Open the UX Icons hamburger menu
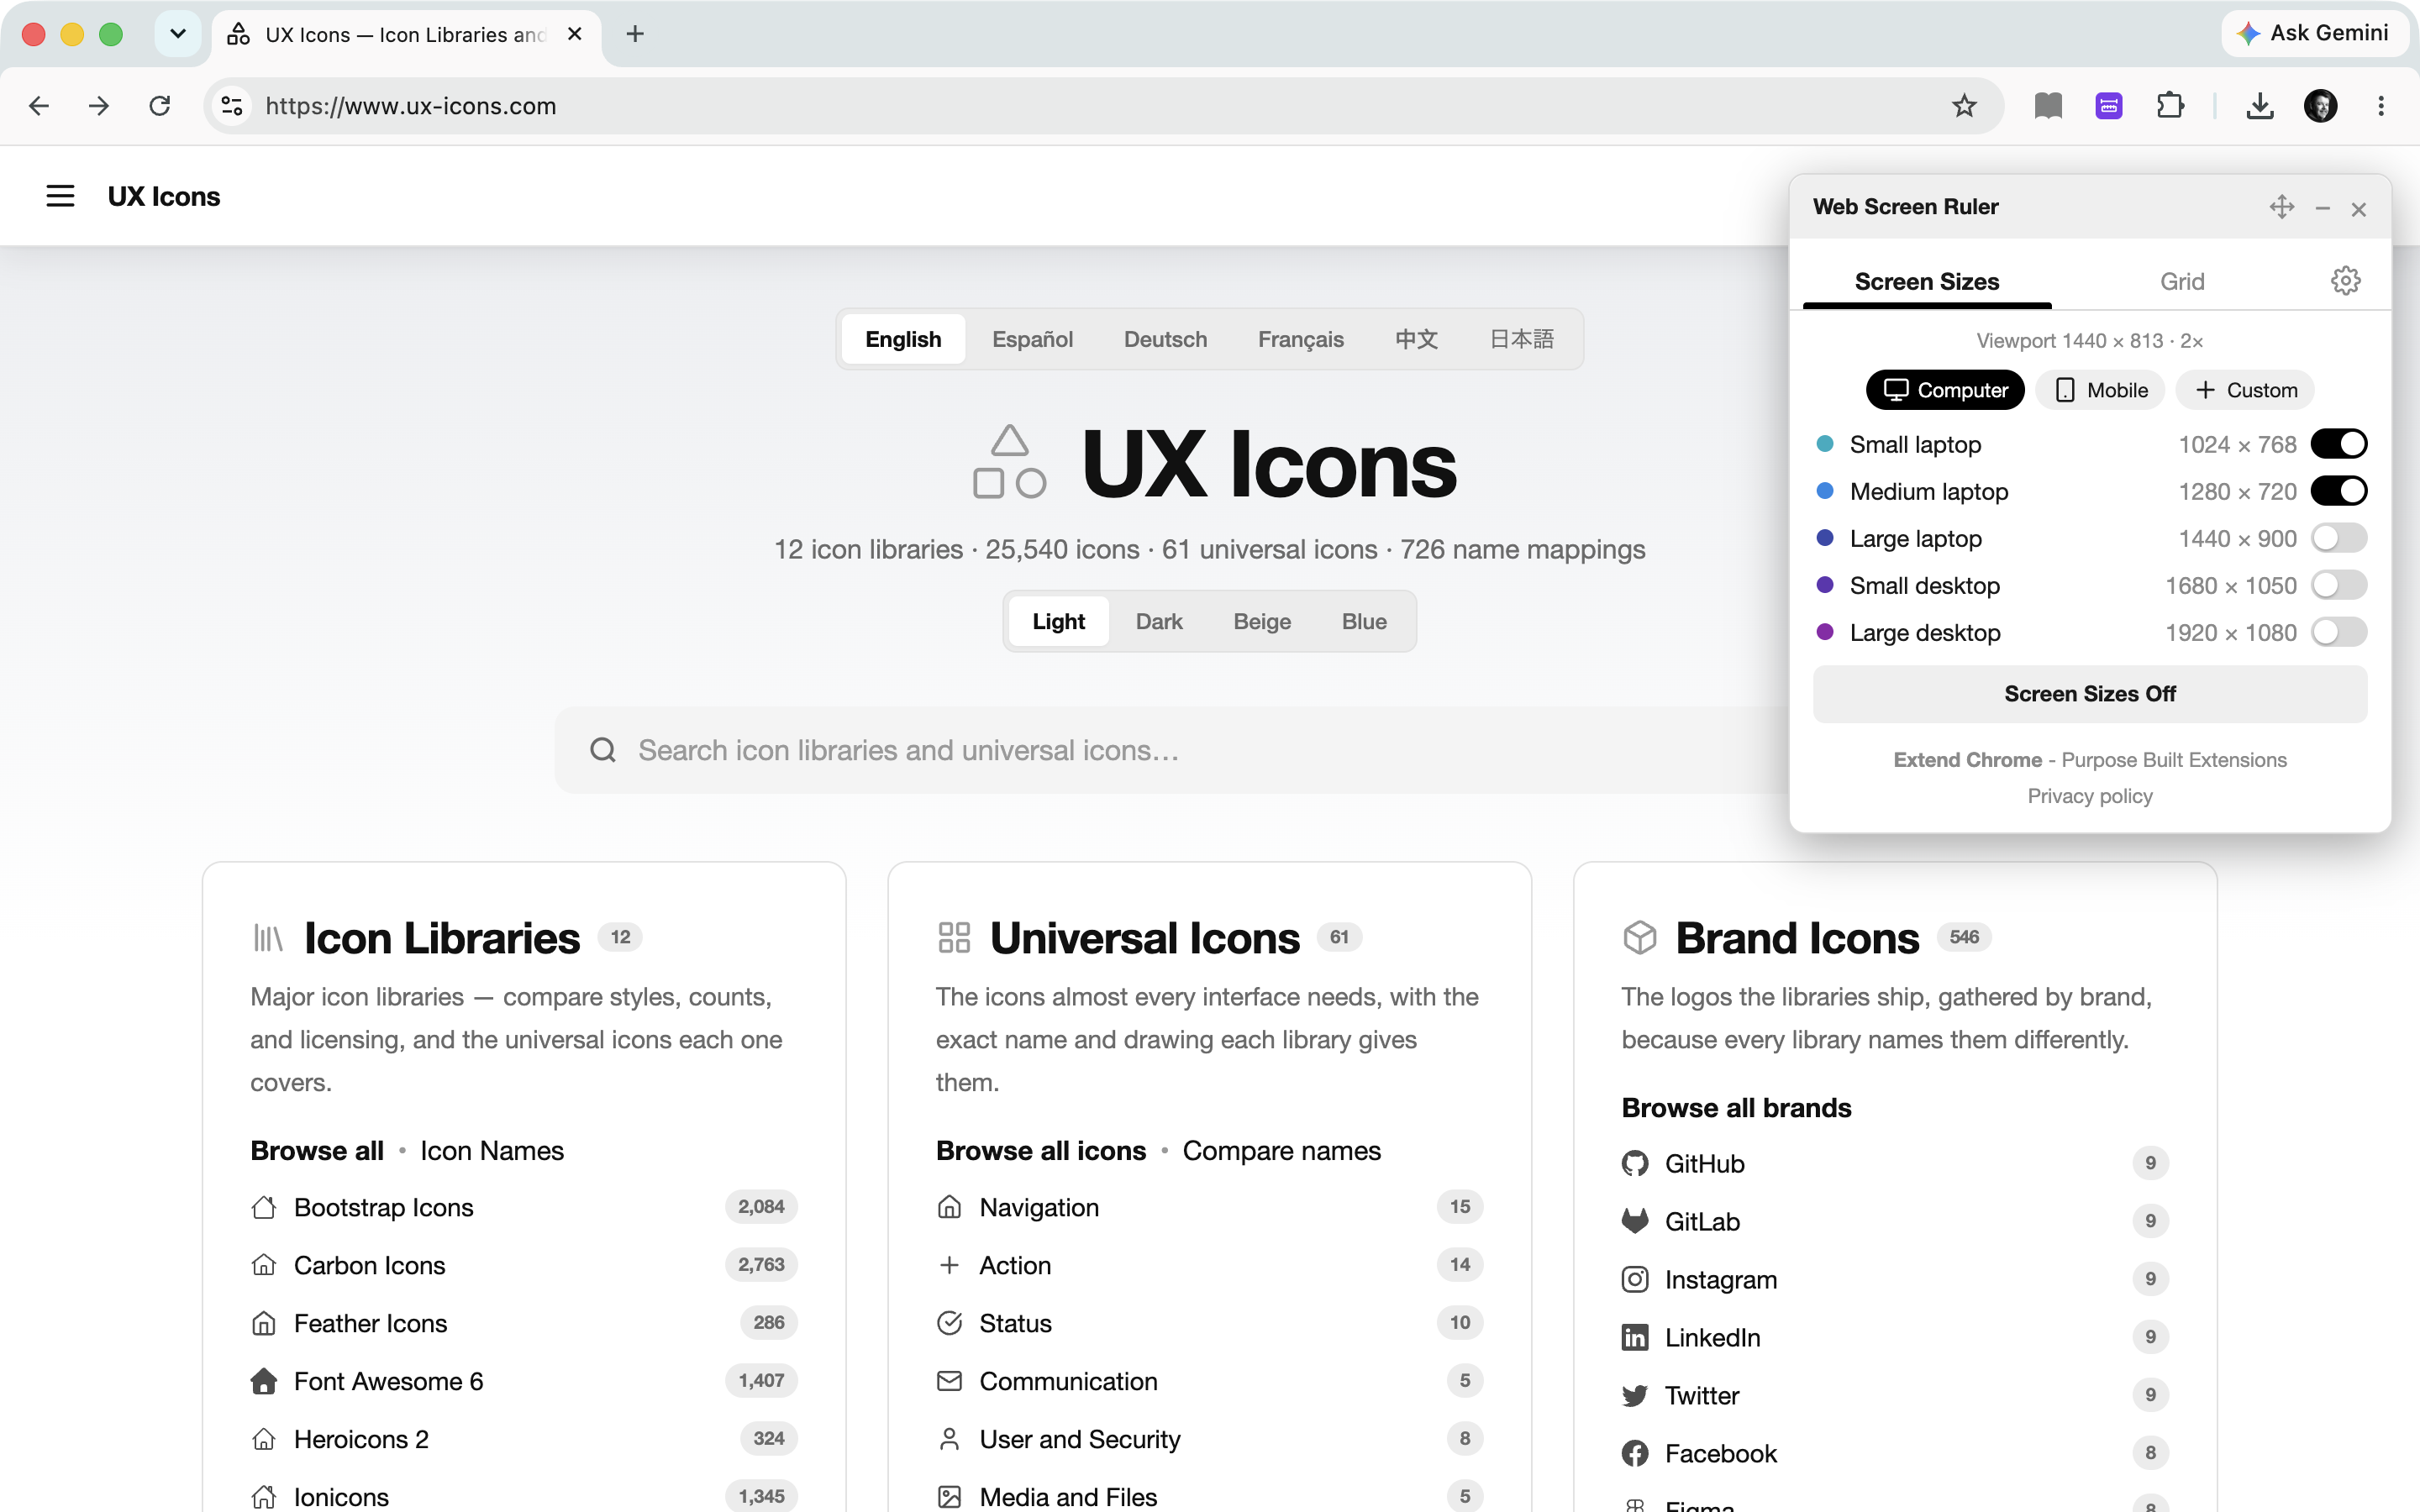The width and height of the screenshot is (2420, 1512). pyautogui.click(x=60, y=196)
